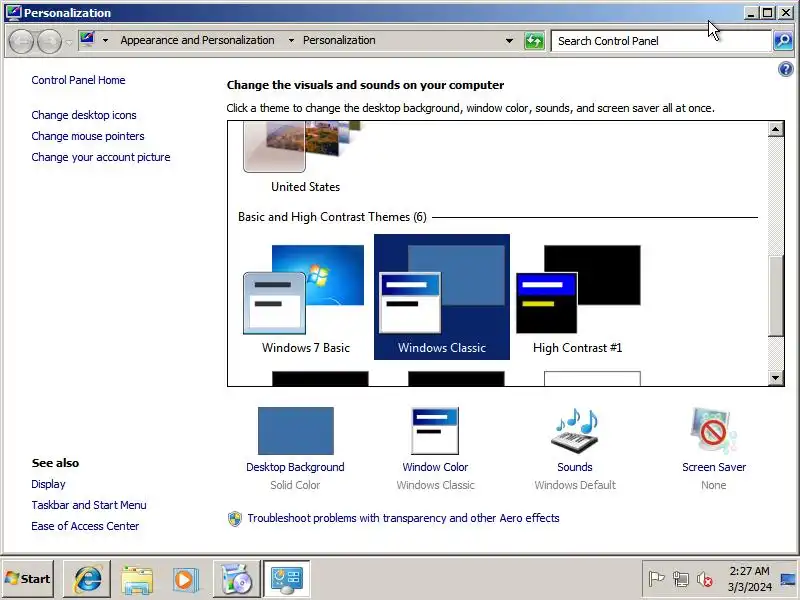Click the network icon in system tray
Screen dimensions: 800x600
click(x=681, y=579)
